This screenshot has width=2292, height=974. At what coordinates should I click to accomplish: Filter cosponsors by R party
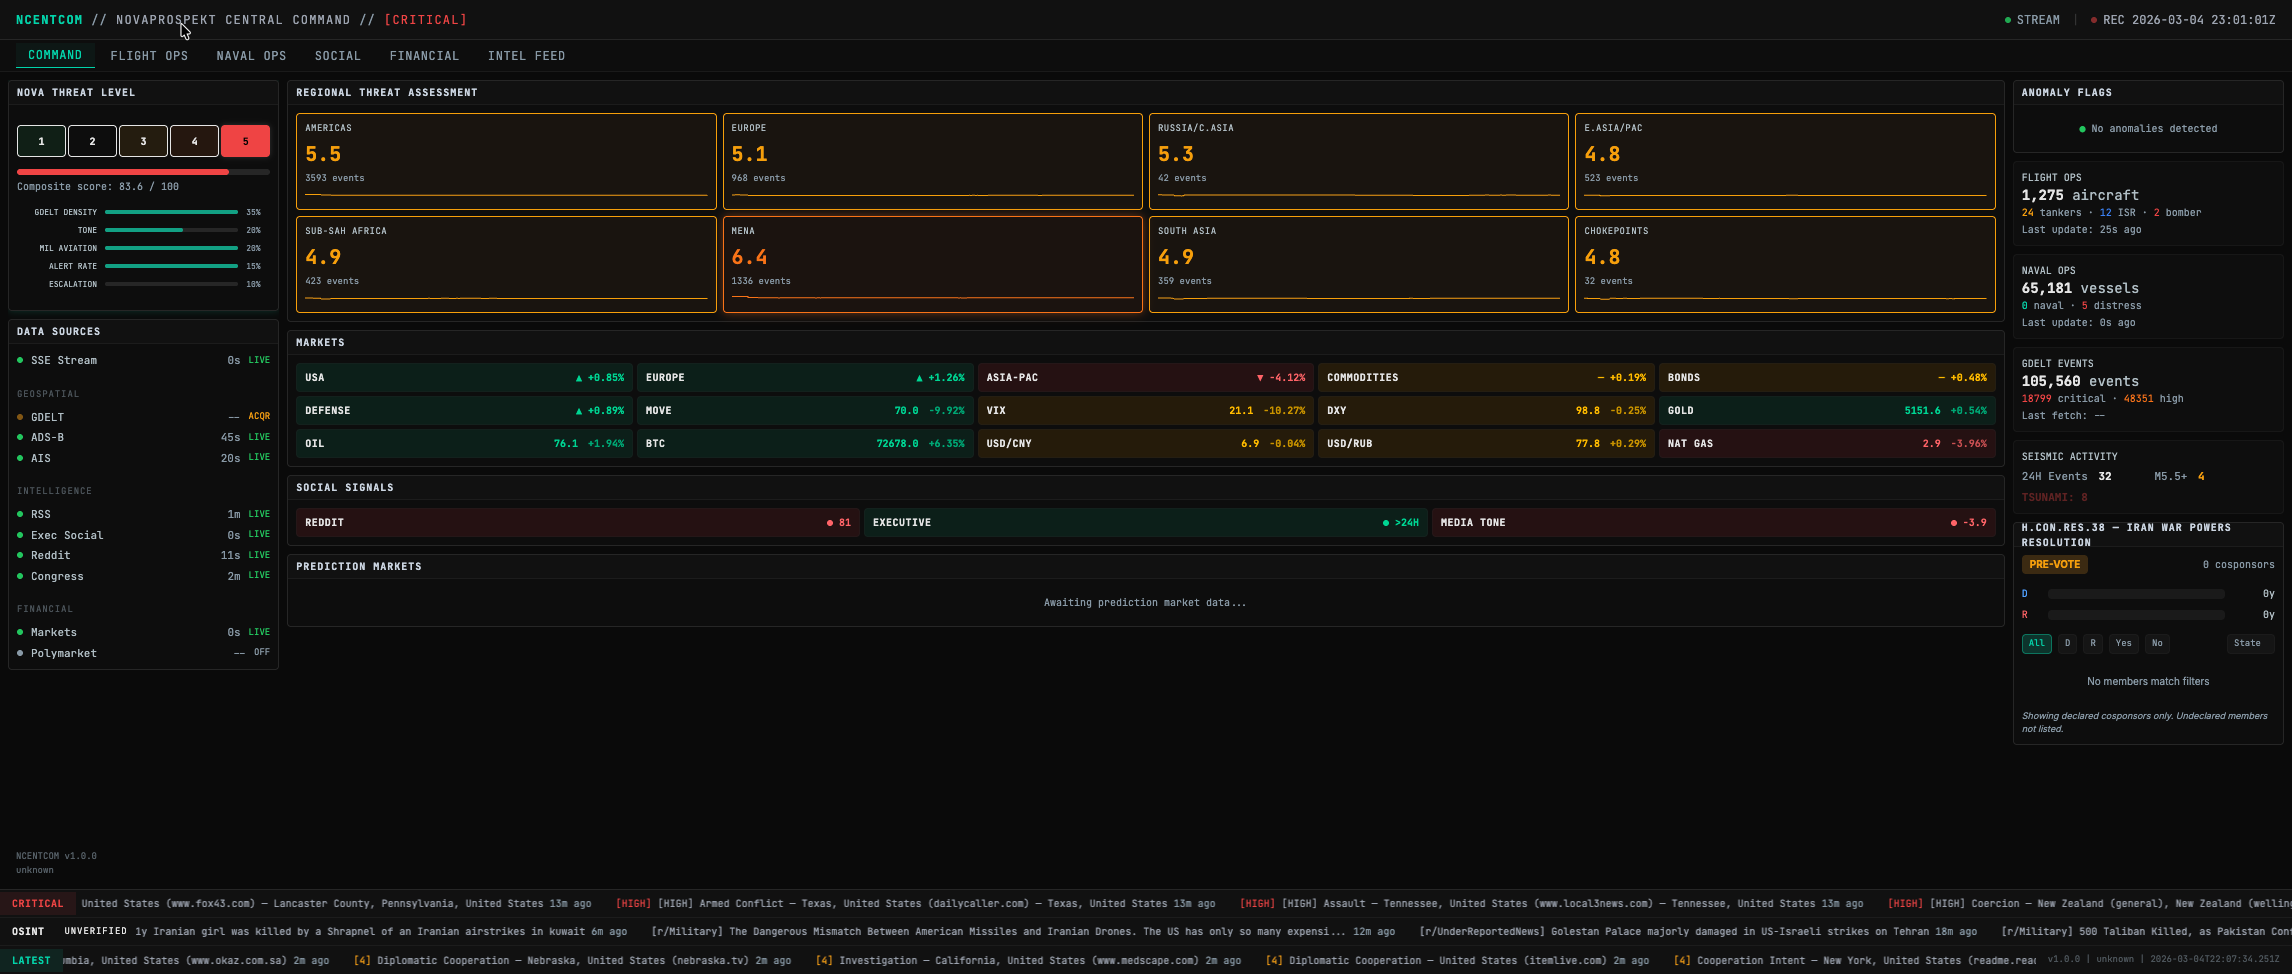2093,644
